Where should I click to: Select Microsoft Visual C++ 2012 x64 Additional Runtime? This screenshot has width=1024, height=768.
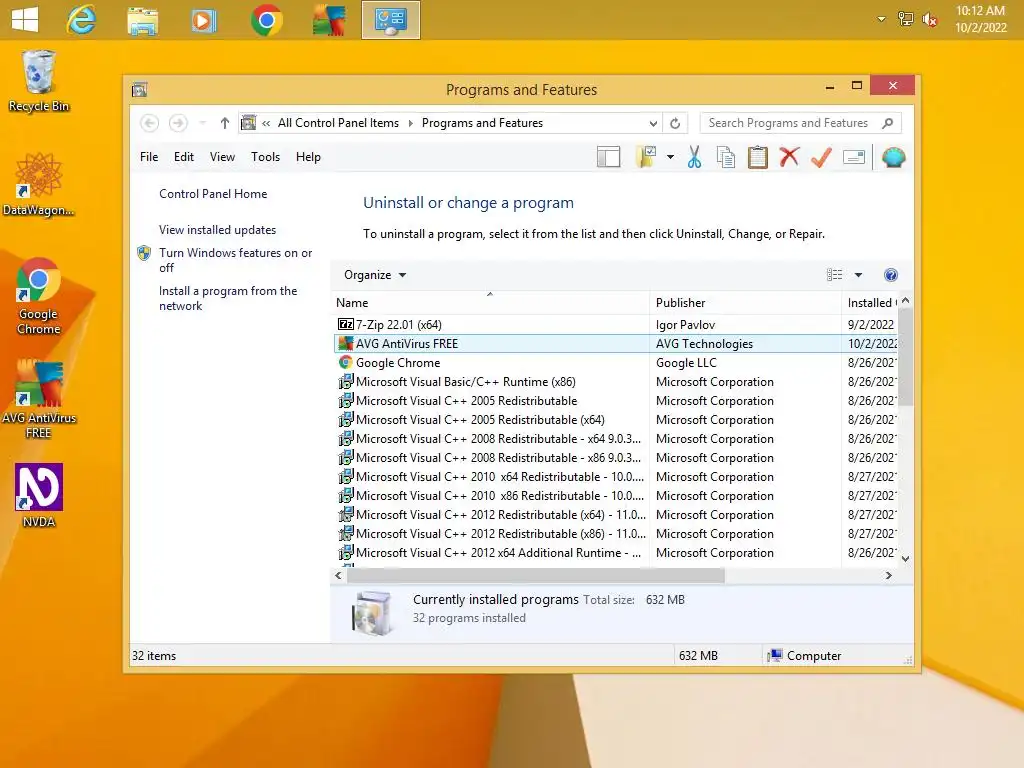click(615, 552)
